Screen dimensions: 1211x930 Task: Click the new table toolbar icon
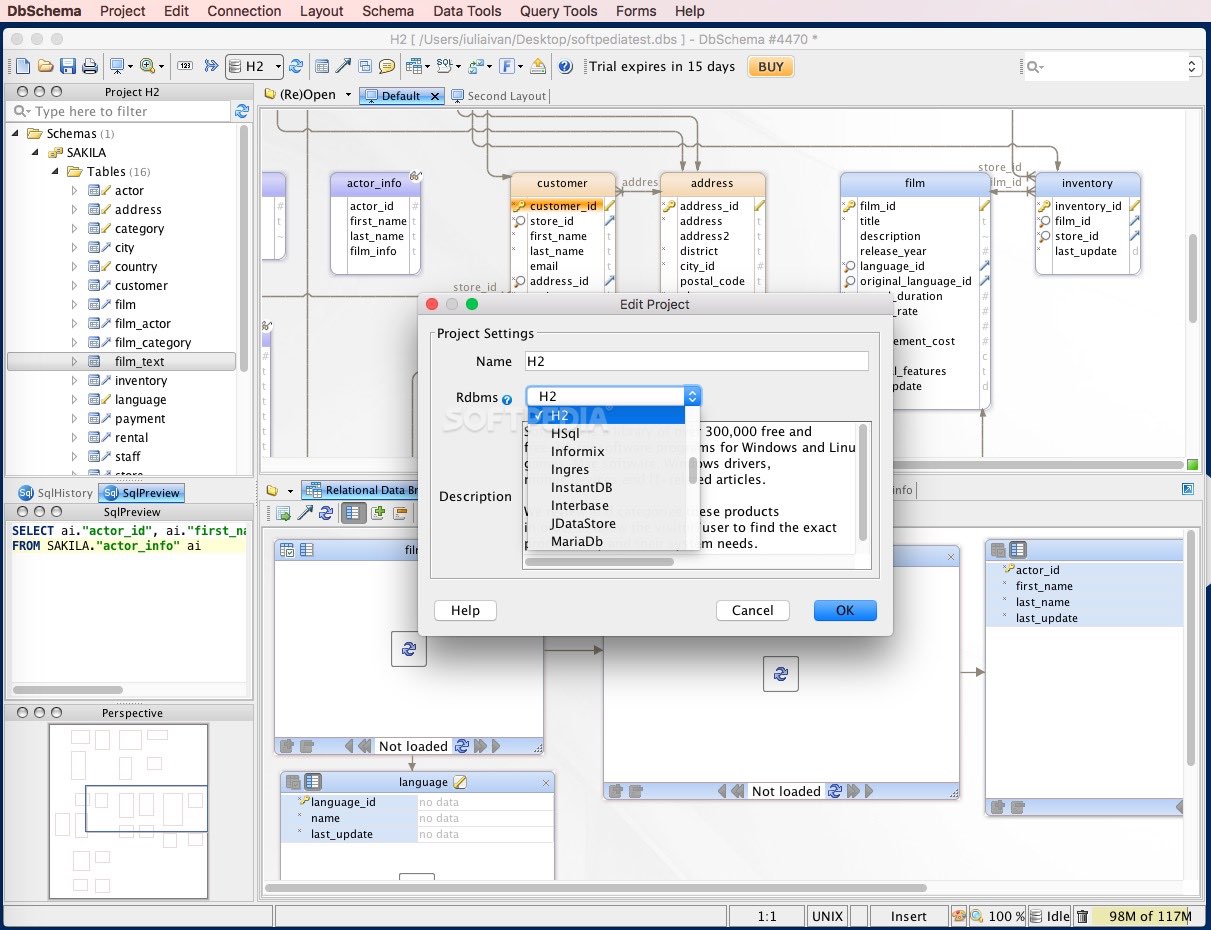tap(322, 67)
